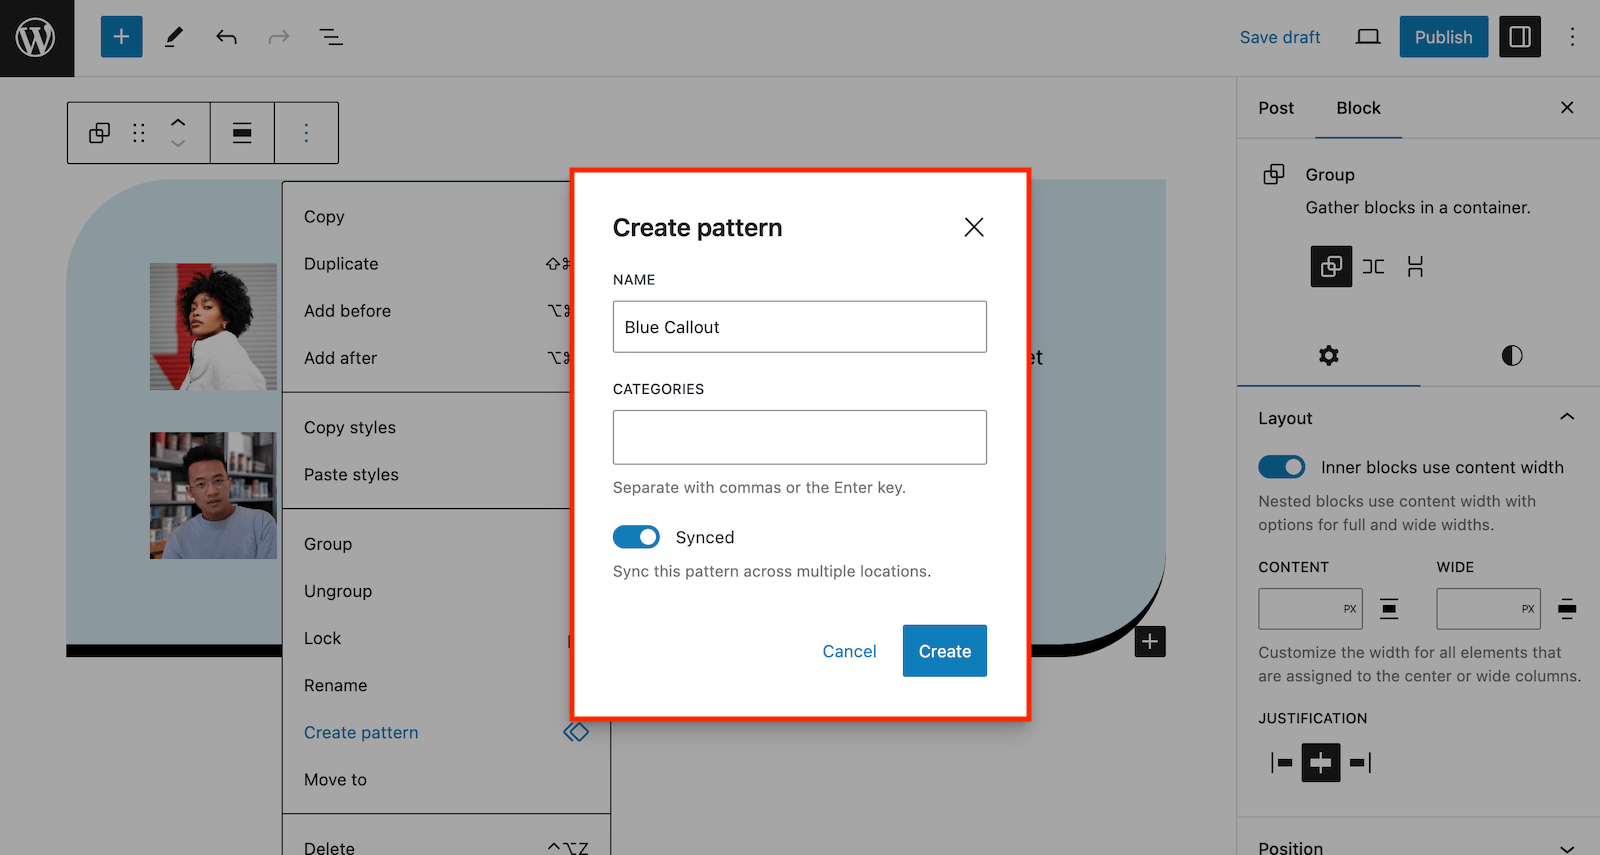The height and width of the screenshot is (855, 1600).
Task: Focus the Content width PX field
Action: 1310,608
